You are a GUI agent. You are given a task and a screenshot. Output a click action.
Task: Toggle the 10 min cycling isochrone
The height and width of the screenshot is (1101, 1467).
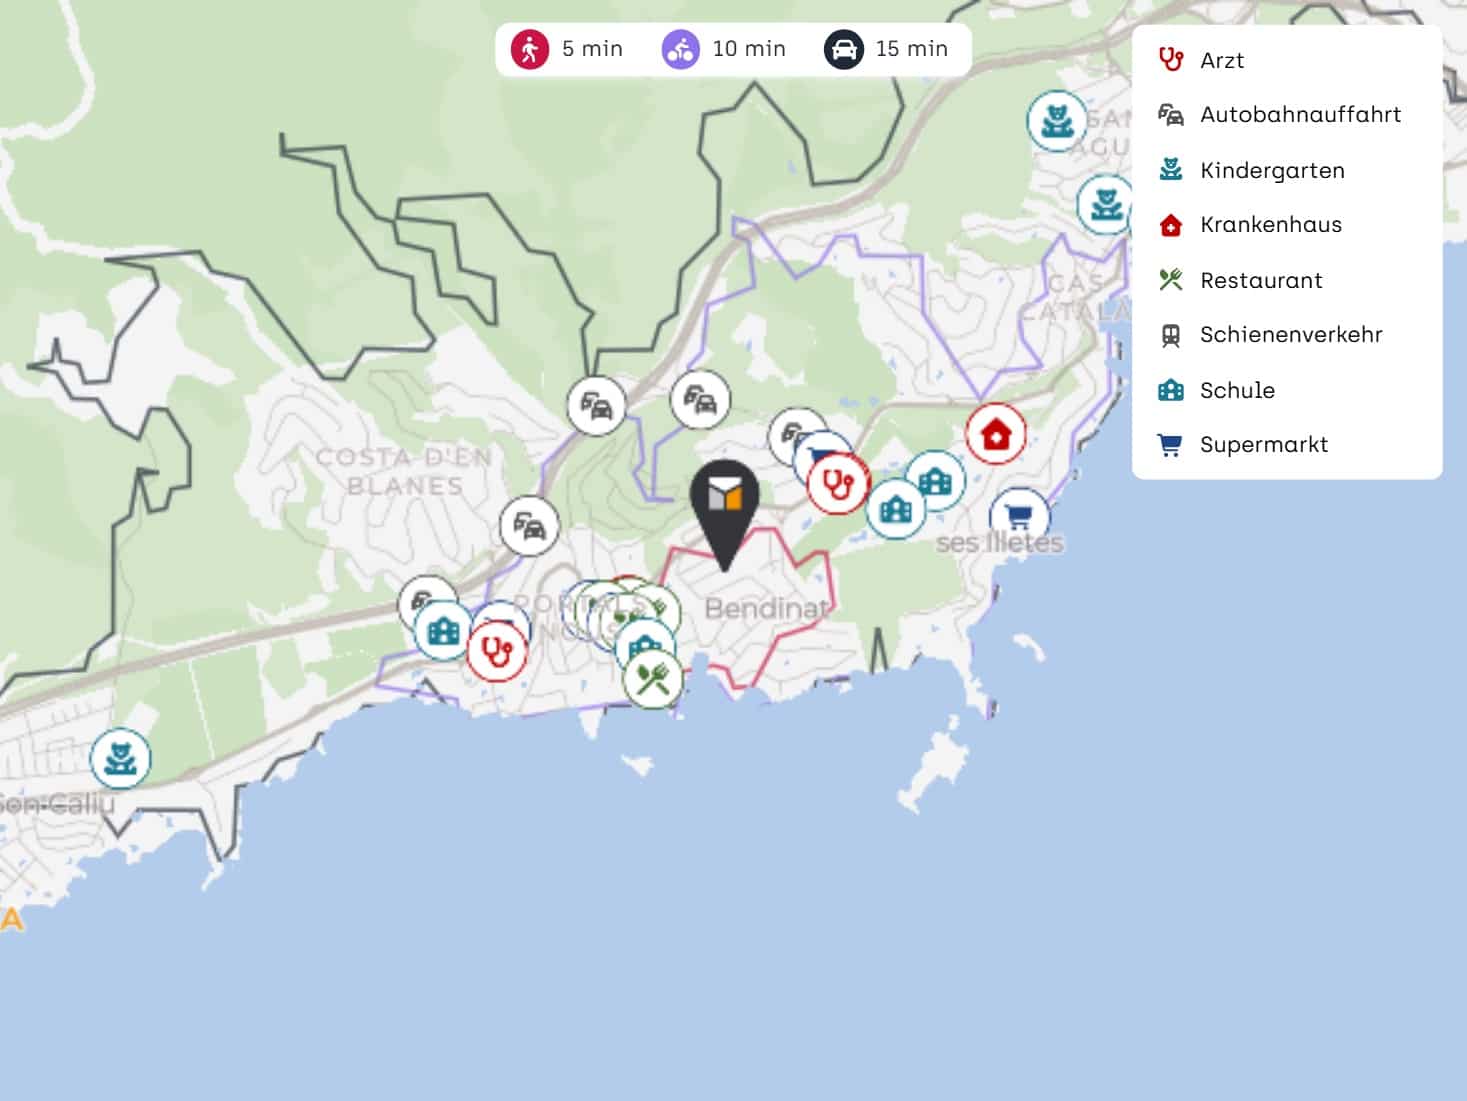coord(724,49)
